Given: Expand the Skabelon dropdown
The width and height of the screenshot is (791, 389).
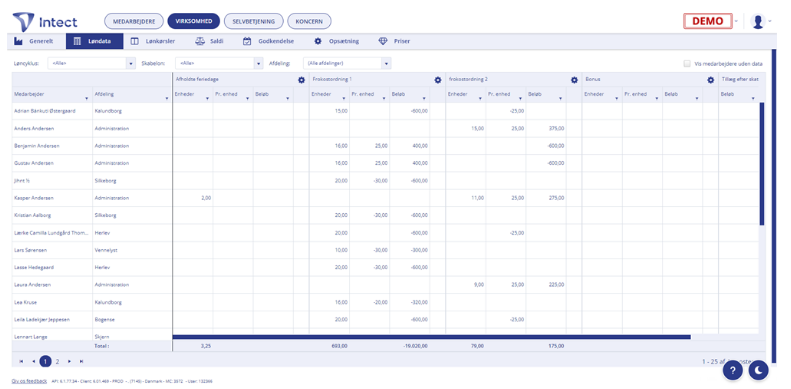Looking at the screenshot, I should point(219,64).
